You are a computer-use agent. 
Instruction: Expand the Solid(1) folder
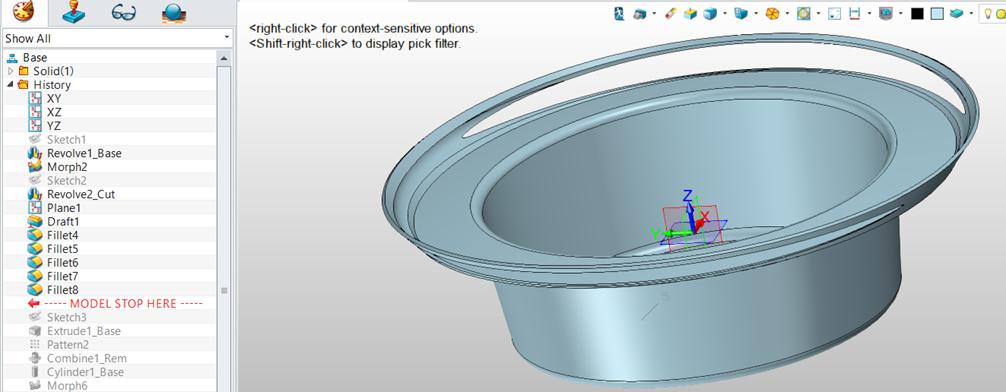coord(10,71)
